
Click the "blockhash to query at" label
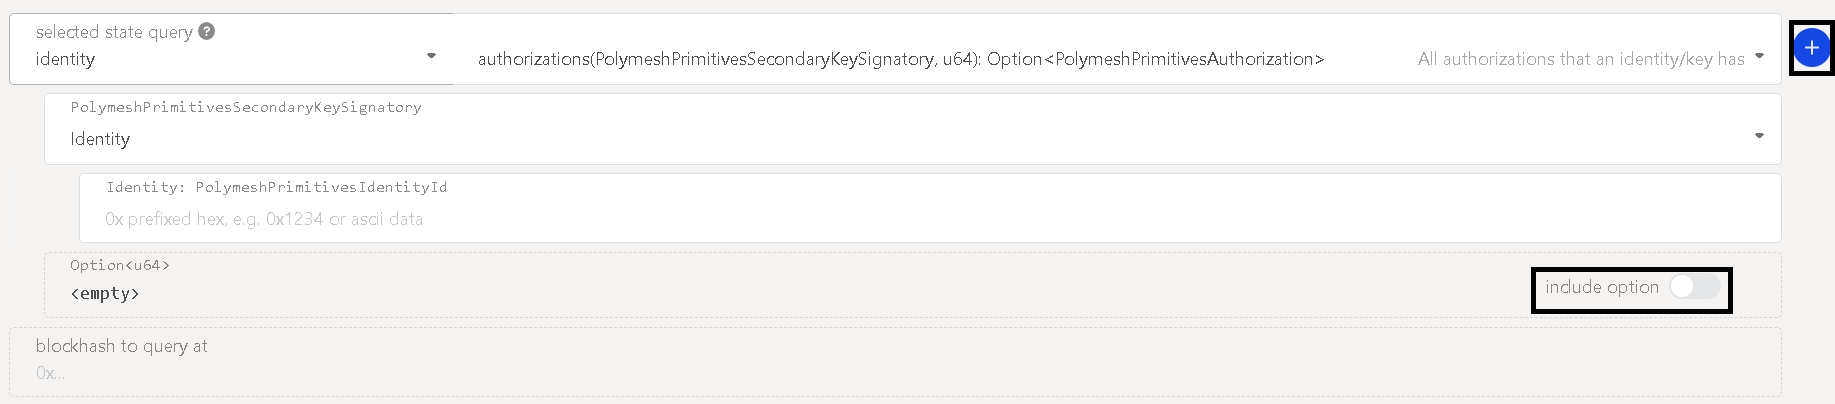pos(121,346)
